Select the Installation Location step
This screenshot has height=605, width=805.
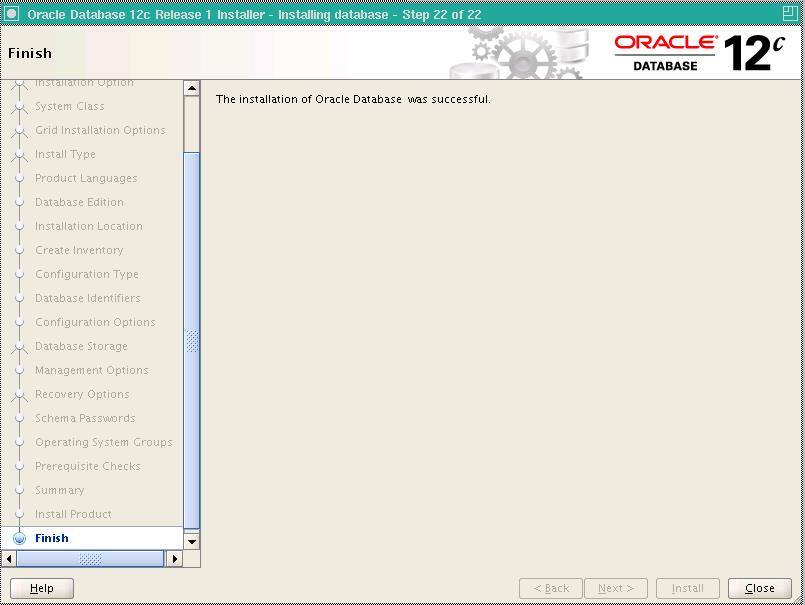tap(89, 226)
